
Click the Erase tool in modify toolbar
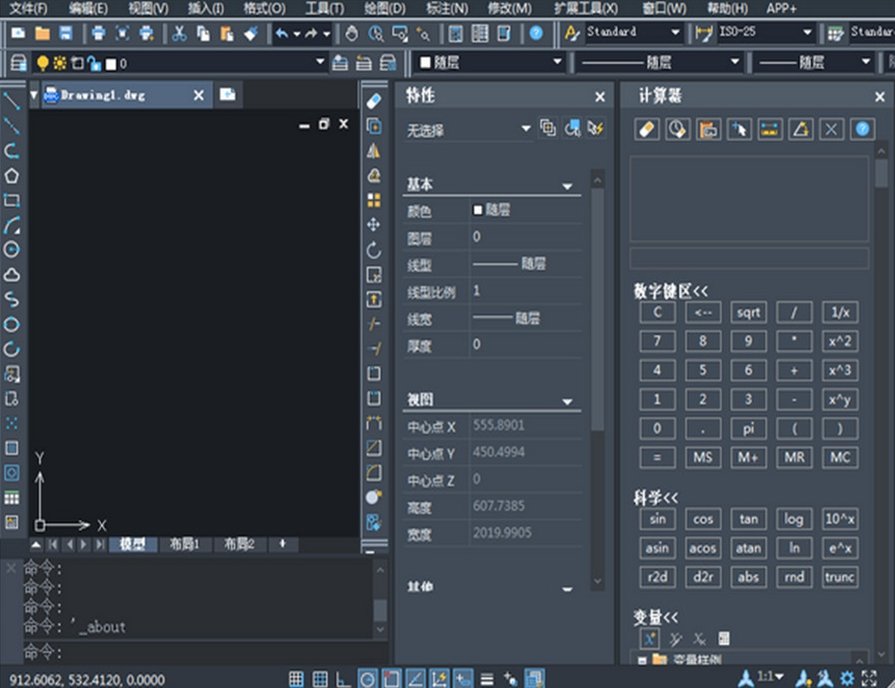point(374,101)
